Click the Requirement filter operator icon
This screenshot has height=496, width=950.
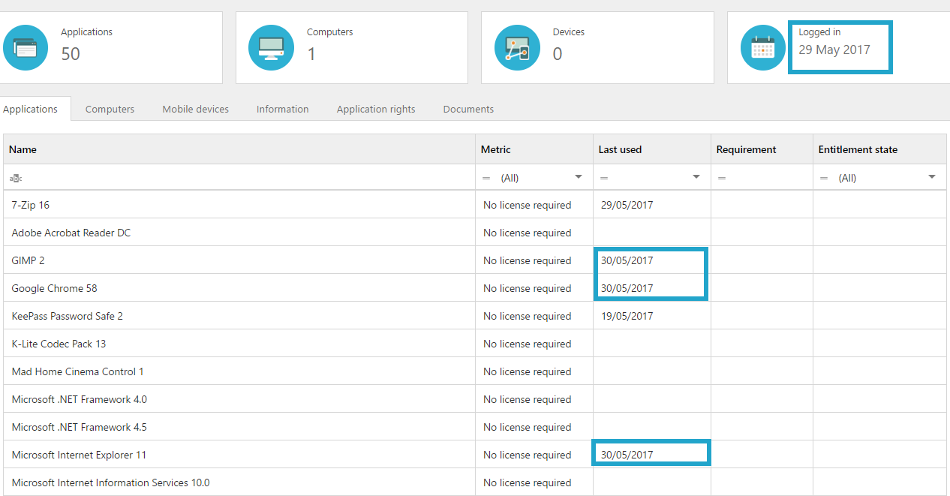tap(722, 178)
